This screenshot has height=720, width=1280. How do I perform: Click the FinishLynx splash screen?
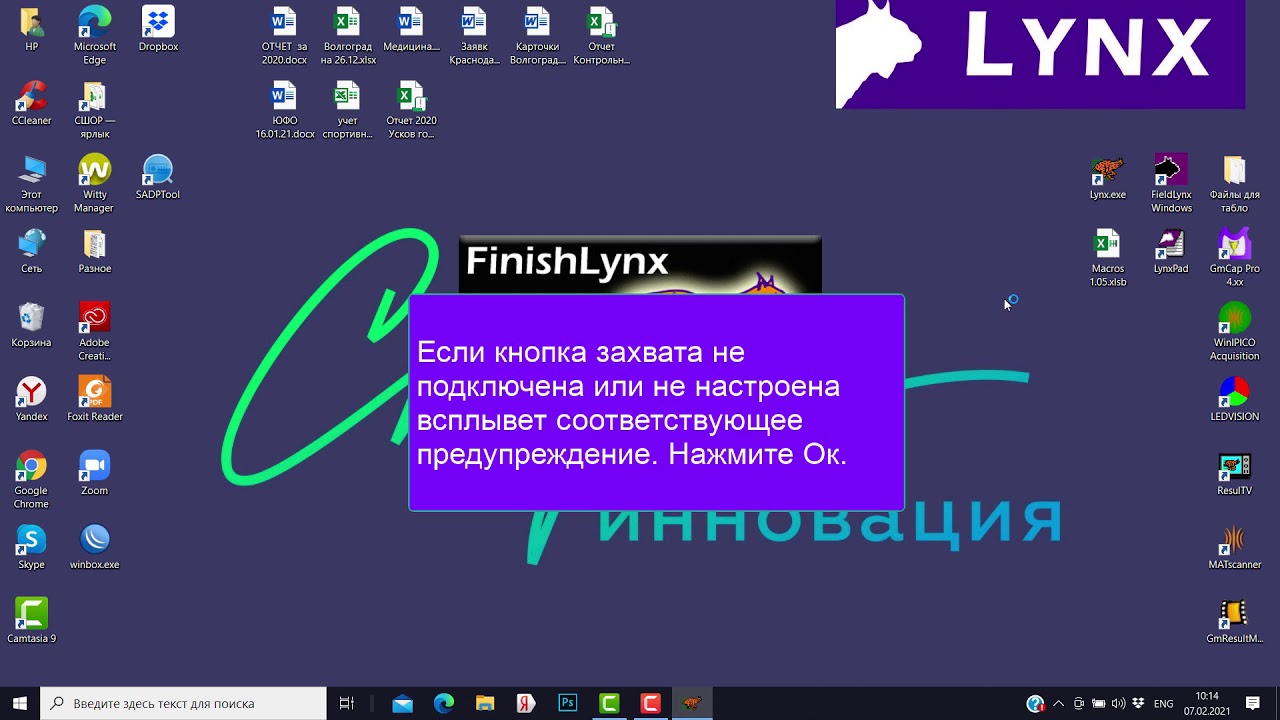[640, 265]
